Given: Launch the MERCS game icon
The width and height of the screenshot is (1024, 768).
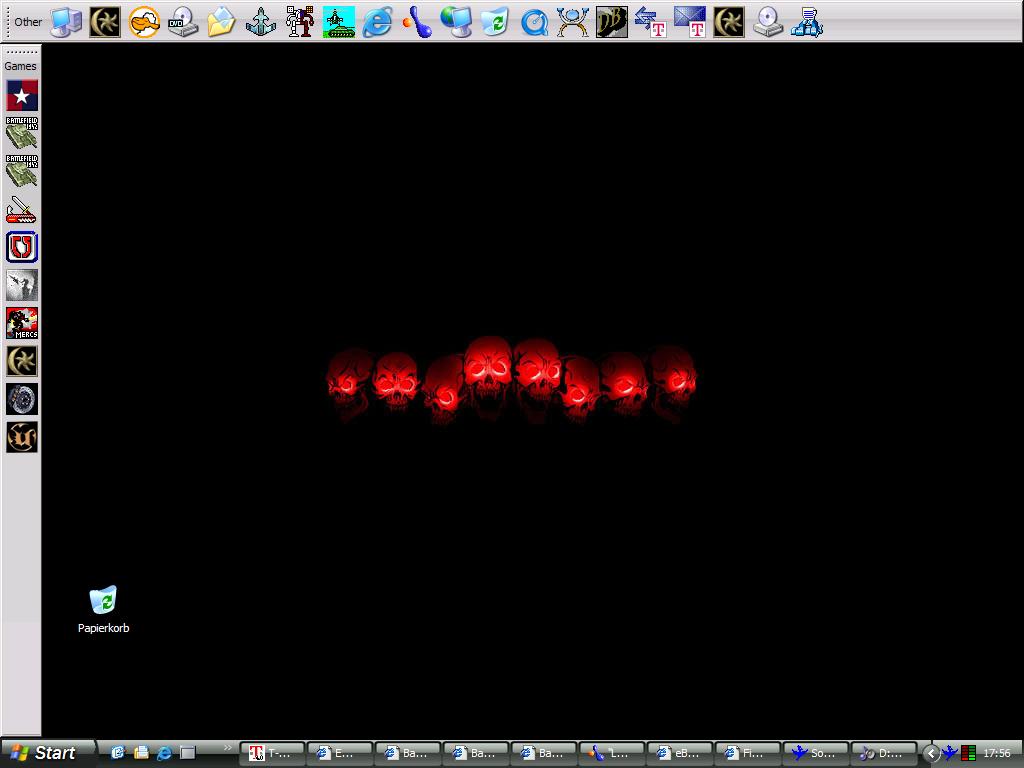Looking at the screenshot, I should pyautogui.click(x=22, y=323).
